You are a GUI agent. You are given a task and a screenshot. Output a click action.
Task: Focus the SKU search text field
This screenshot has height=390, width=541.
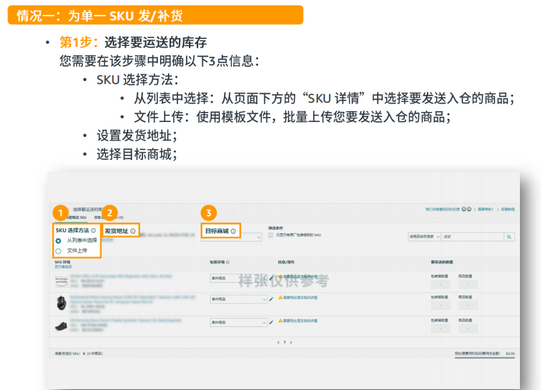[472, 237]
